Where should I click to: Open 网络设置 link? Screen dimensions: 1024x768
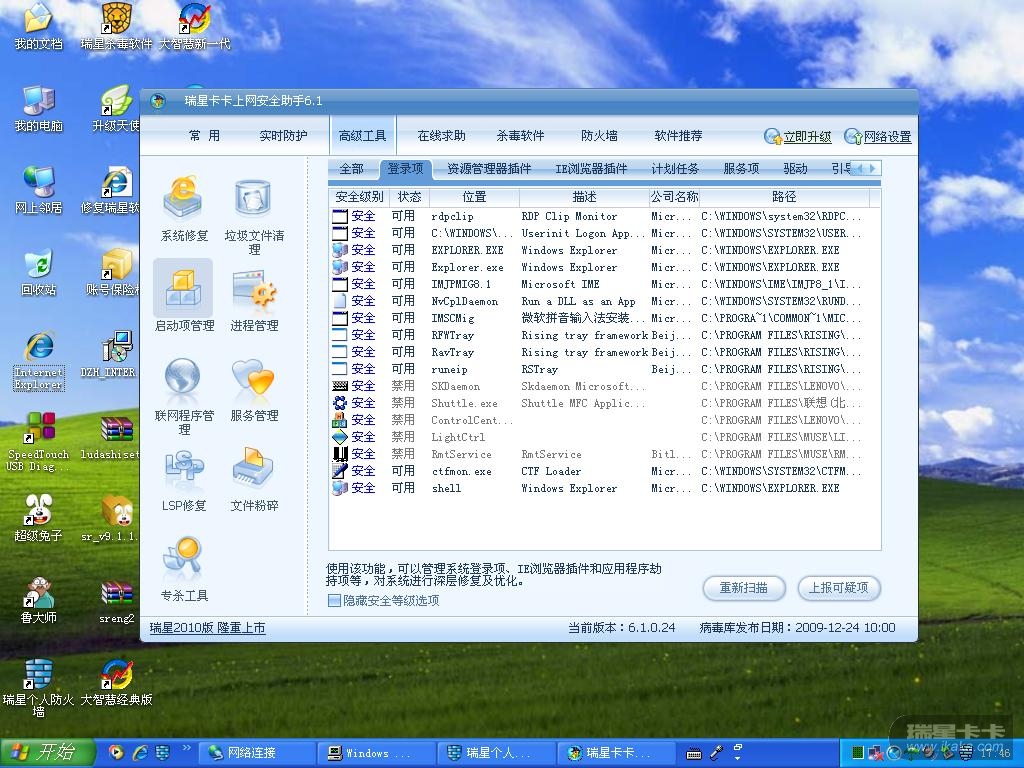pos(878,136)
